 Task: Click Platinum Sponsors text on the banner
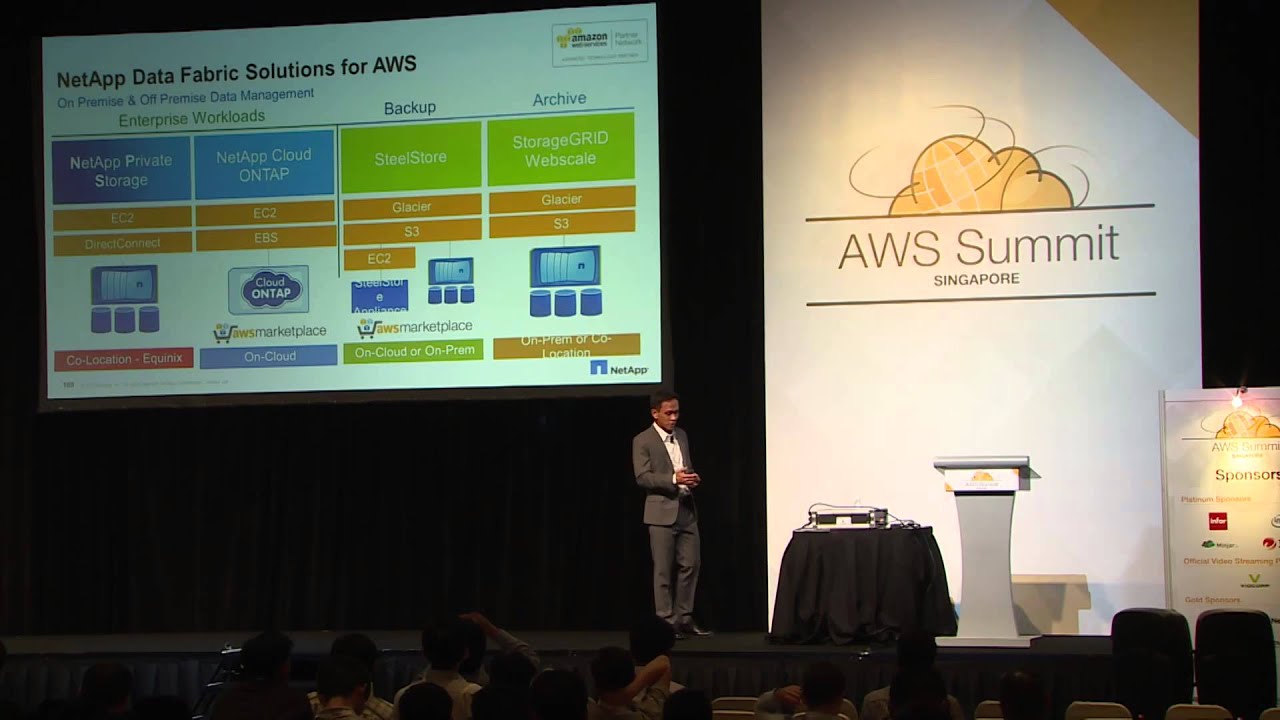[1216, 498]
